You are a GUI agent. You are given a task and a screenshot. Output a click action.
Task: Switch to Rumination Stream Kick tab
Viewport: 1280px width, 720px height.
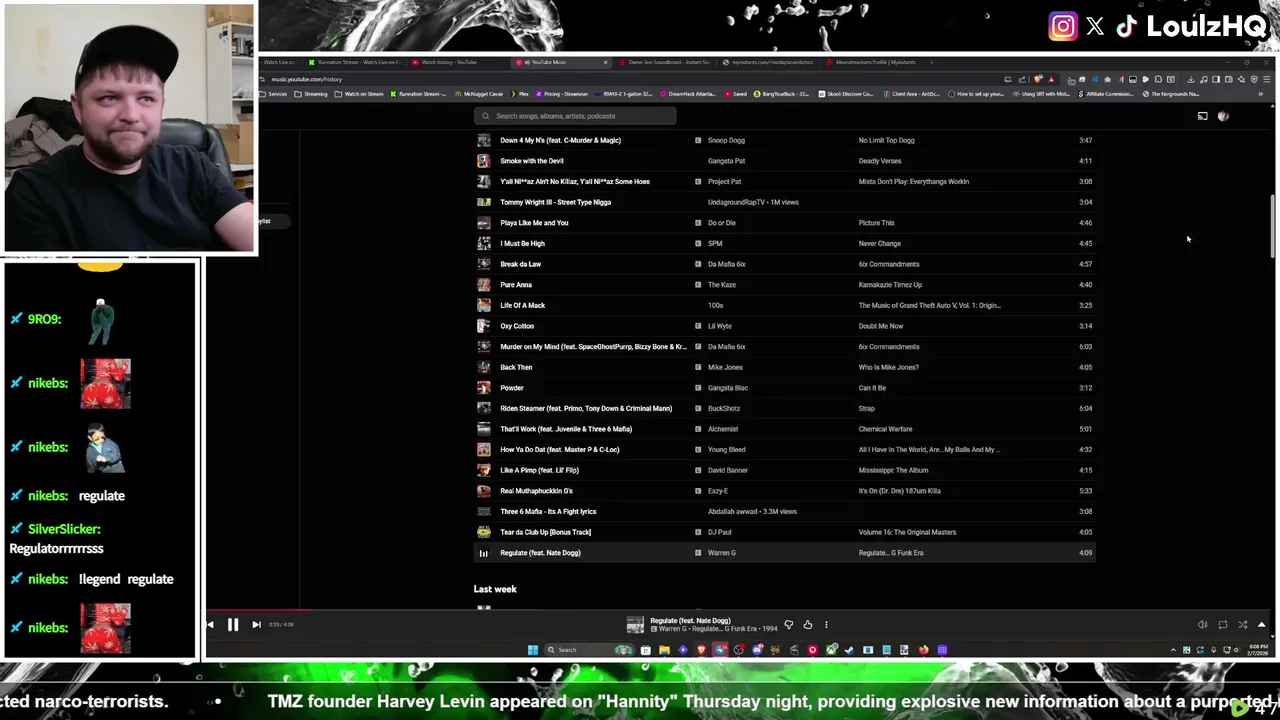[x=355, y=62]
